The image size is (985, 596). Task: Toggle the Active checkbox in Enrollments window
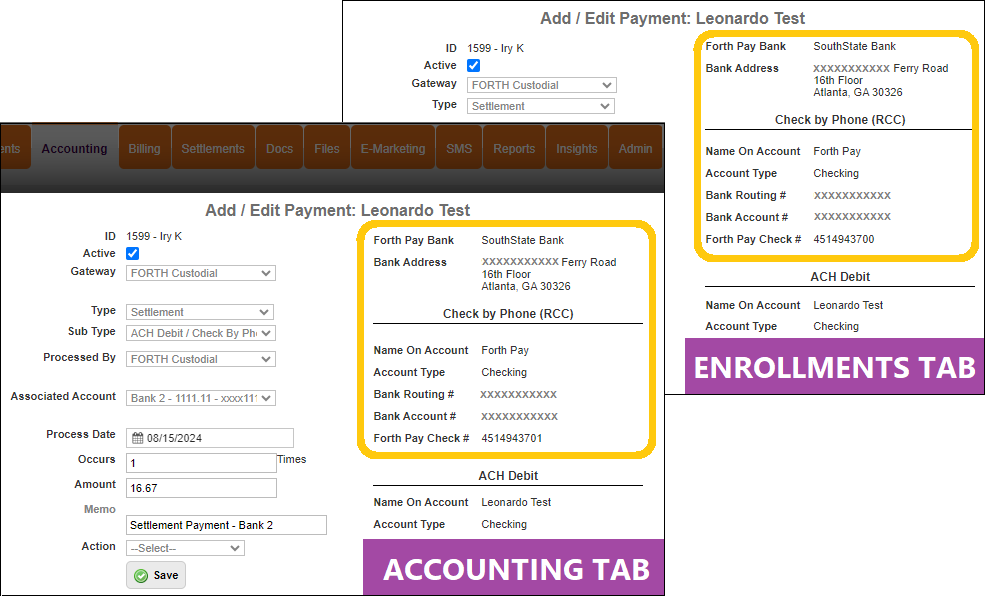[x=474, y=65]
